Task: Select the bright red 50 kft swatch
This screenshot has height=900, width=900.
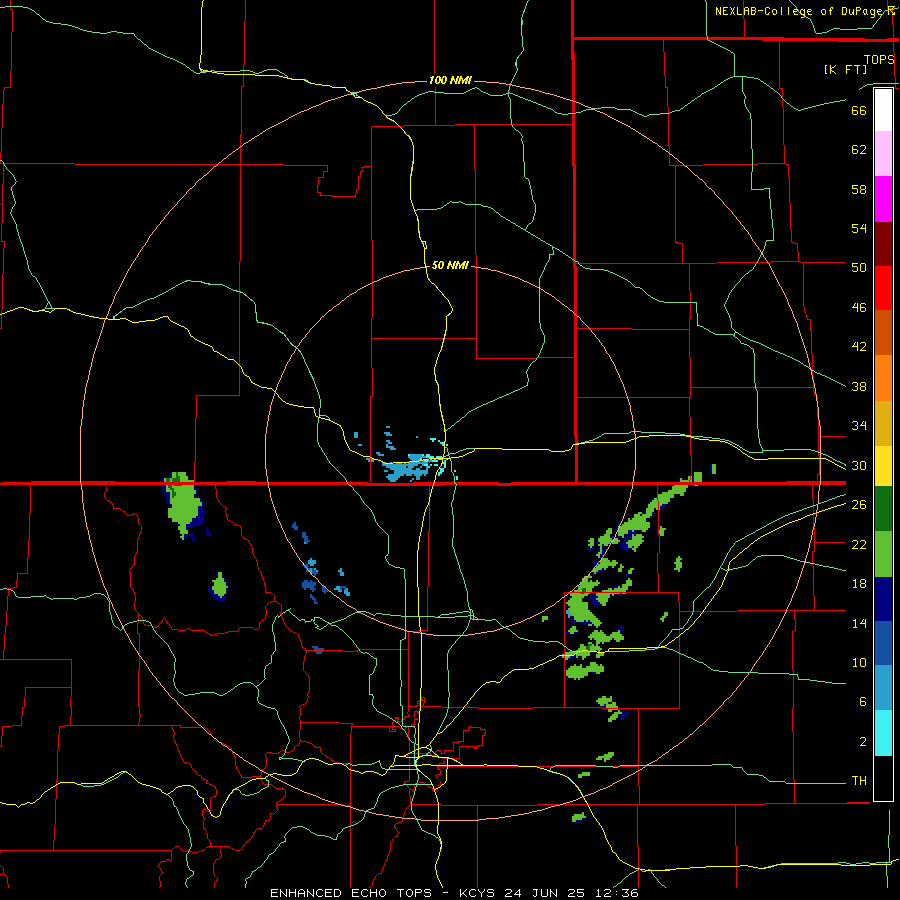Action: (883, 288)
